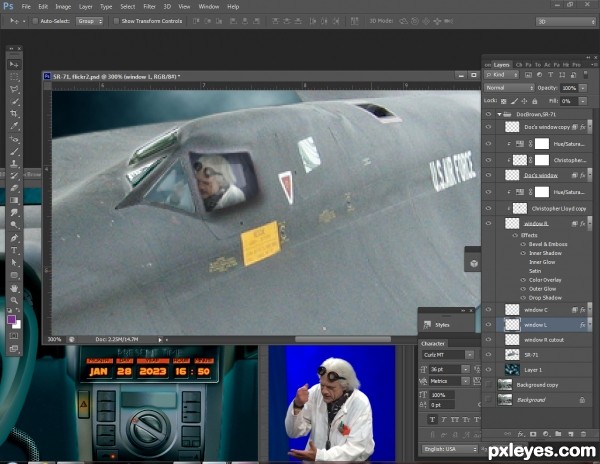Enable the Auto-Select checkbox

click(x=35, y=21)
